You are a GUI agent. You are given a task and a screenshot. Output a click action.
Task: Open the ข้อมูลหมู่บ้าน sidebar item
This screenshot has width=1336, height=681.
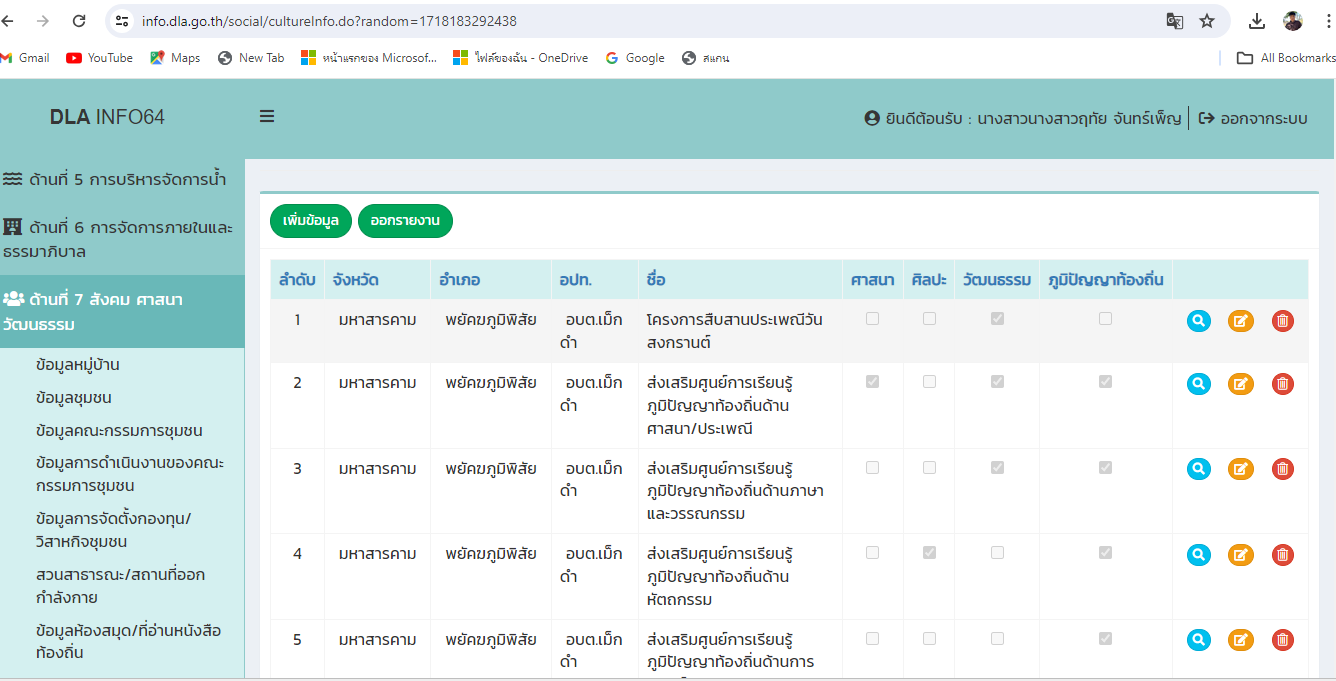(78, 365)
